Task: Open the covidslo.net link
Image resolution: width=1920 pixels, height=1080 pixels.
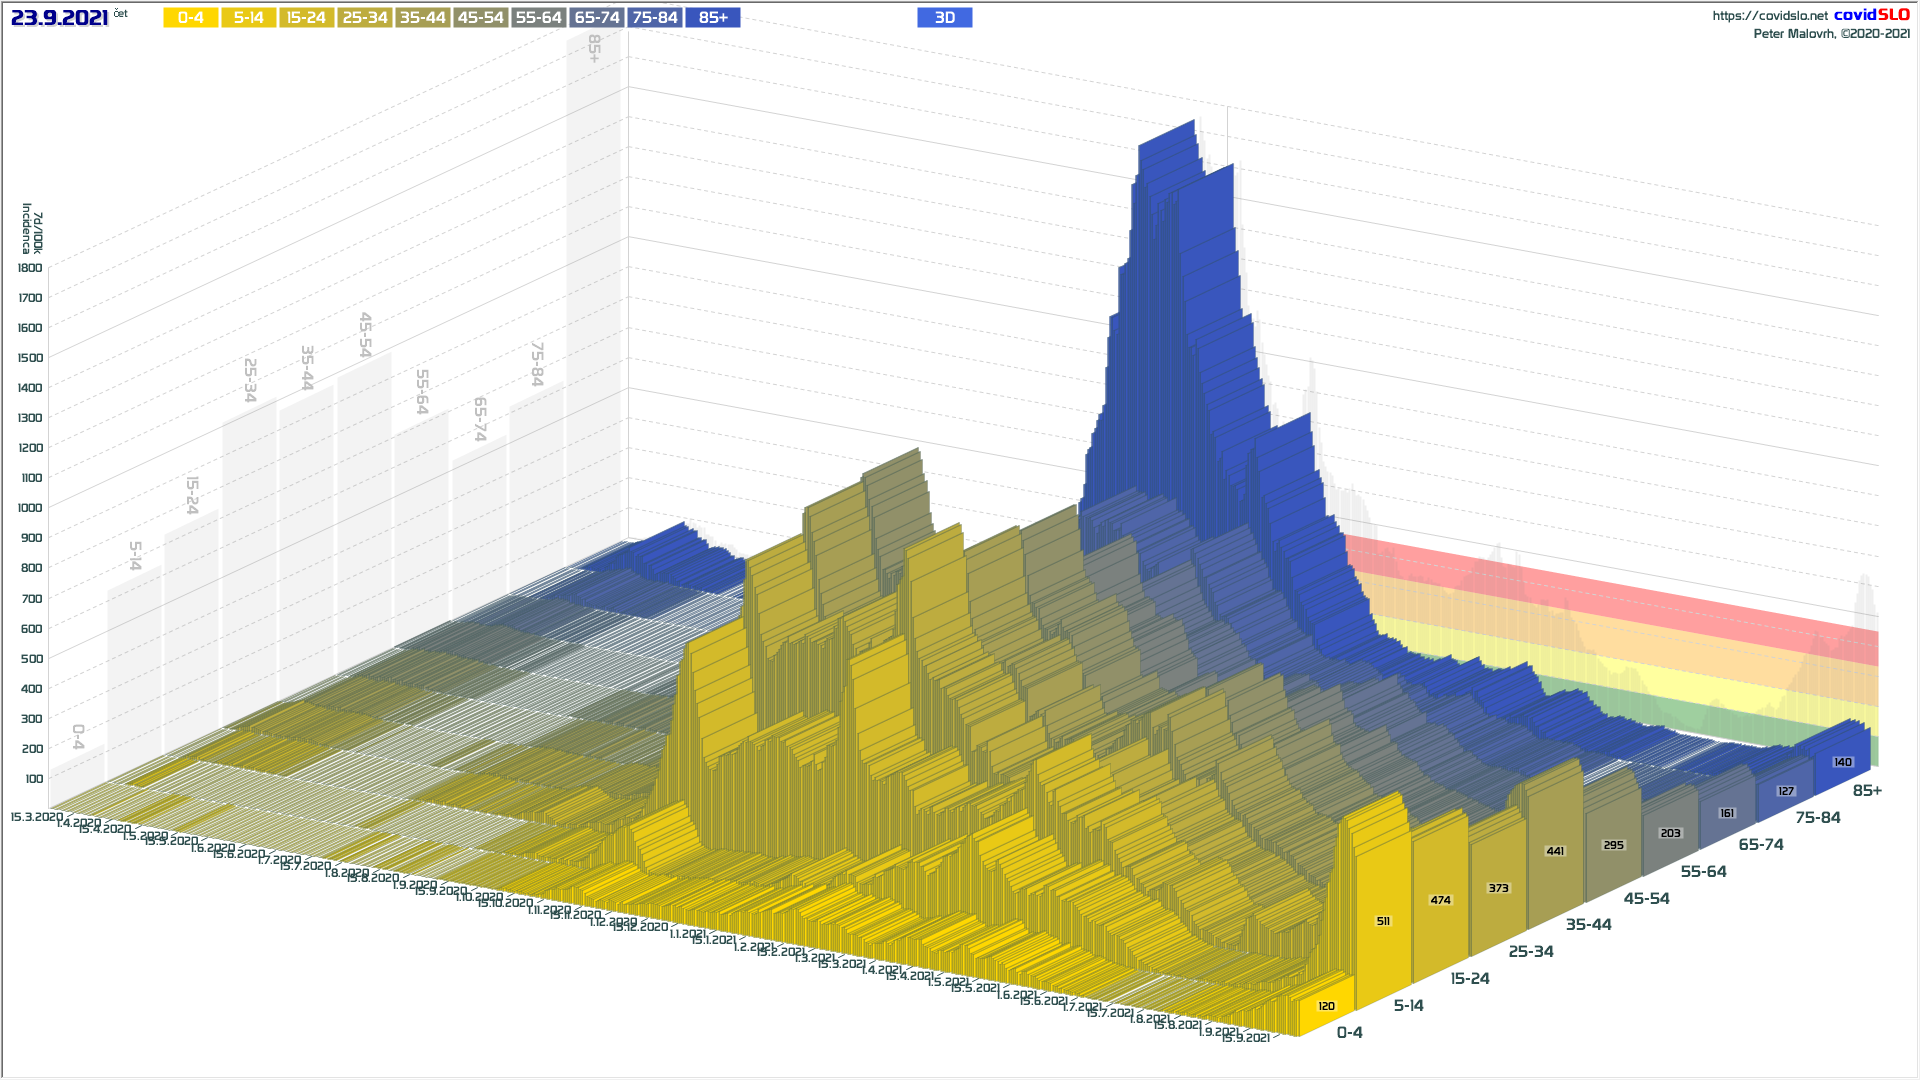Action: [x=1770, y=16]
